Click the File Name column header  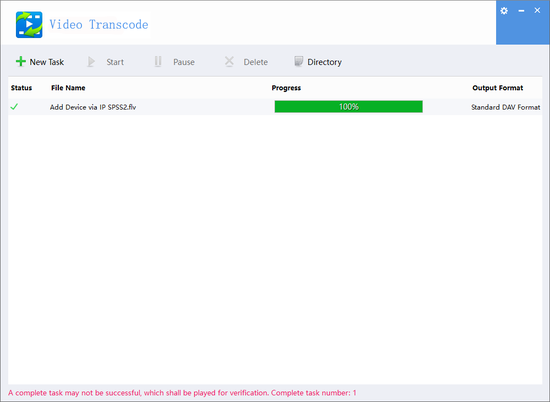click(x=68, y=88)
